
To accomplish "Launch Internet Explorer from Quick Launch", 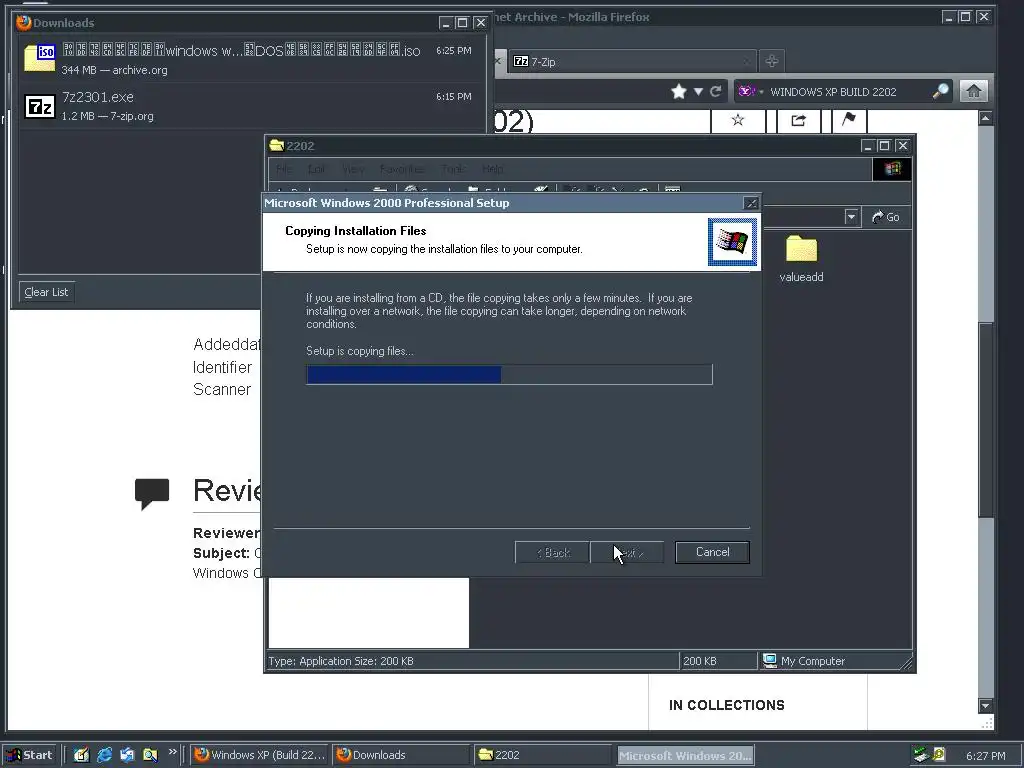I will tap(104, 755).
